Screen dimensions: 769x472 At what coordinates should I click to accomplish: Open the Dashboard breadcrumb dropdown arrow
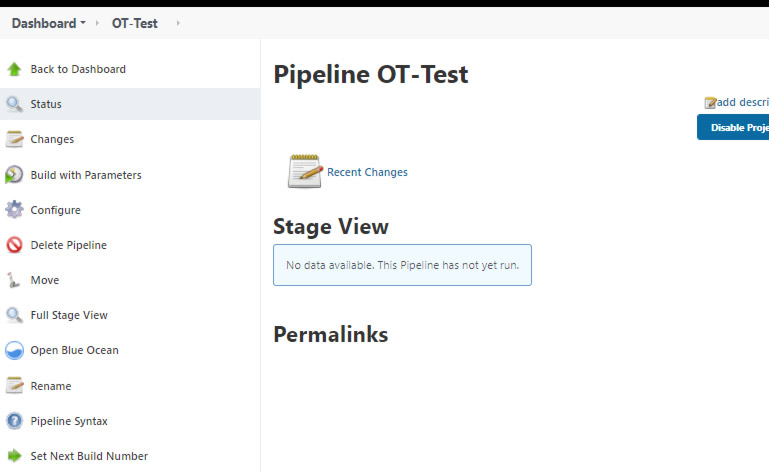(x=83, y=23)
